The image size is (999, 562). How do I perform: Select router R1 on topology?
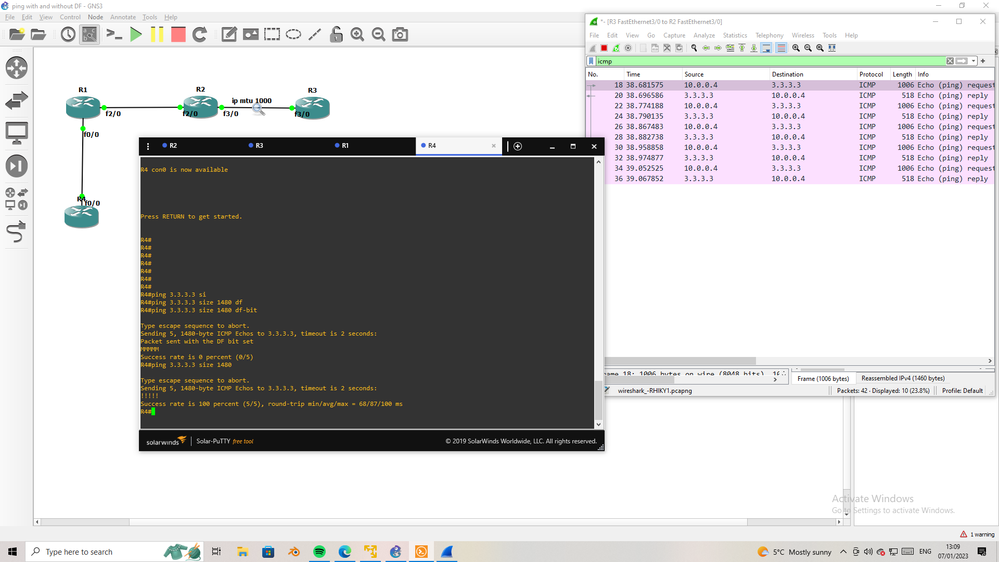[83, 106]
